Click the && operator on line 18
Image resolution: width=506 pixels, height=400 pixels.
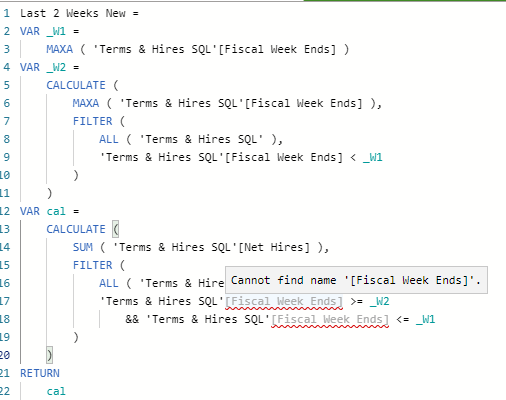(132, 319)
